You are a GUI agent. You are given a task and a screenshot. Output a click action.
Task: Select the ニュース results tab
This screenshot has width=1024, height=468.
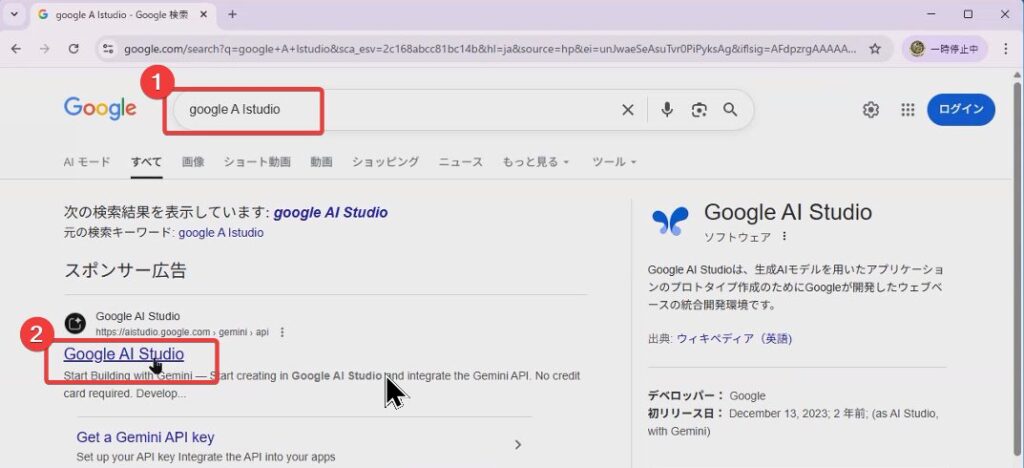(460, 162)
